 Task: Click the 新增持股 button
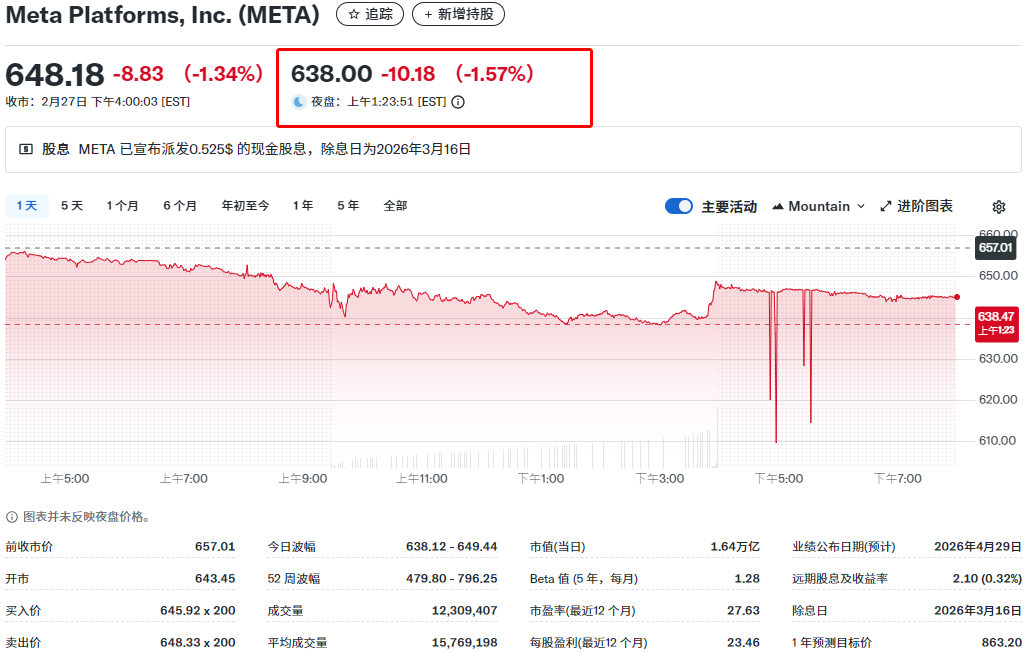458,14
